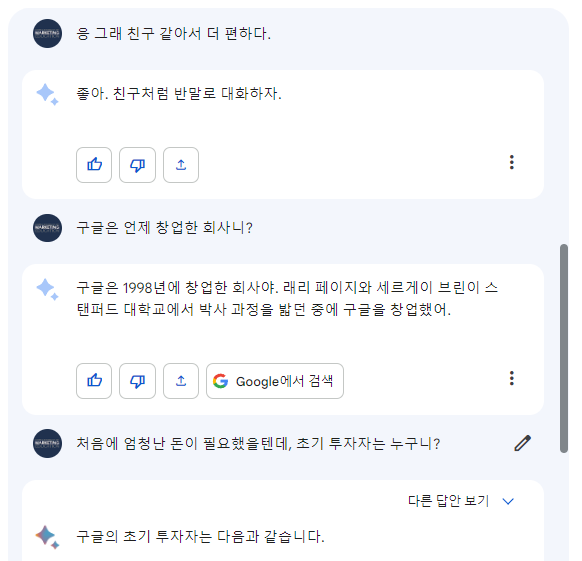Share the Google founding year answer
Viewport: 582px width, 561px height.
click(x=181, y=381)
